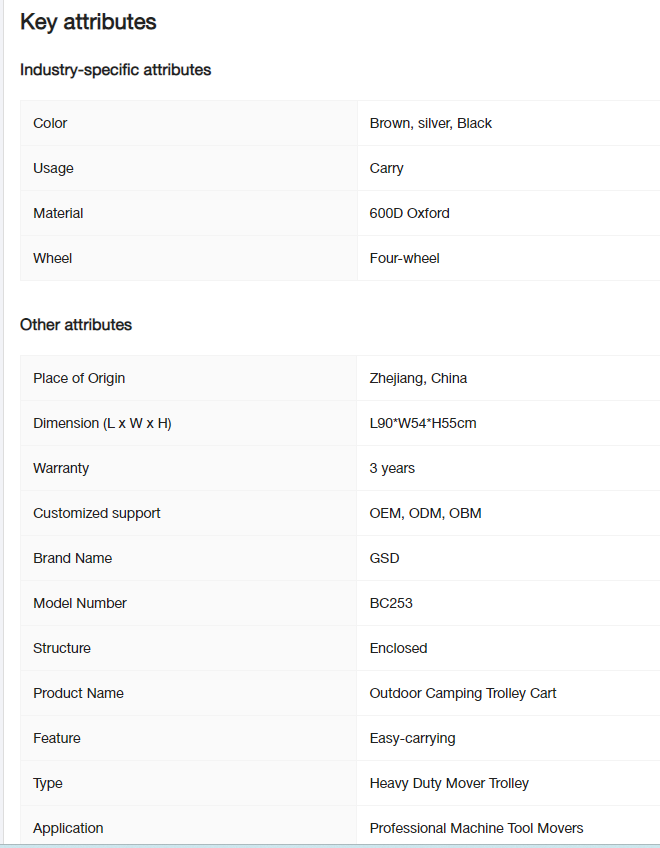Screen dimensions: 660x848
Task: Click the Key attributes heading
Action: (x=88, y=22)
